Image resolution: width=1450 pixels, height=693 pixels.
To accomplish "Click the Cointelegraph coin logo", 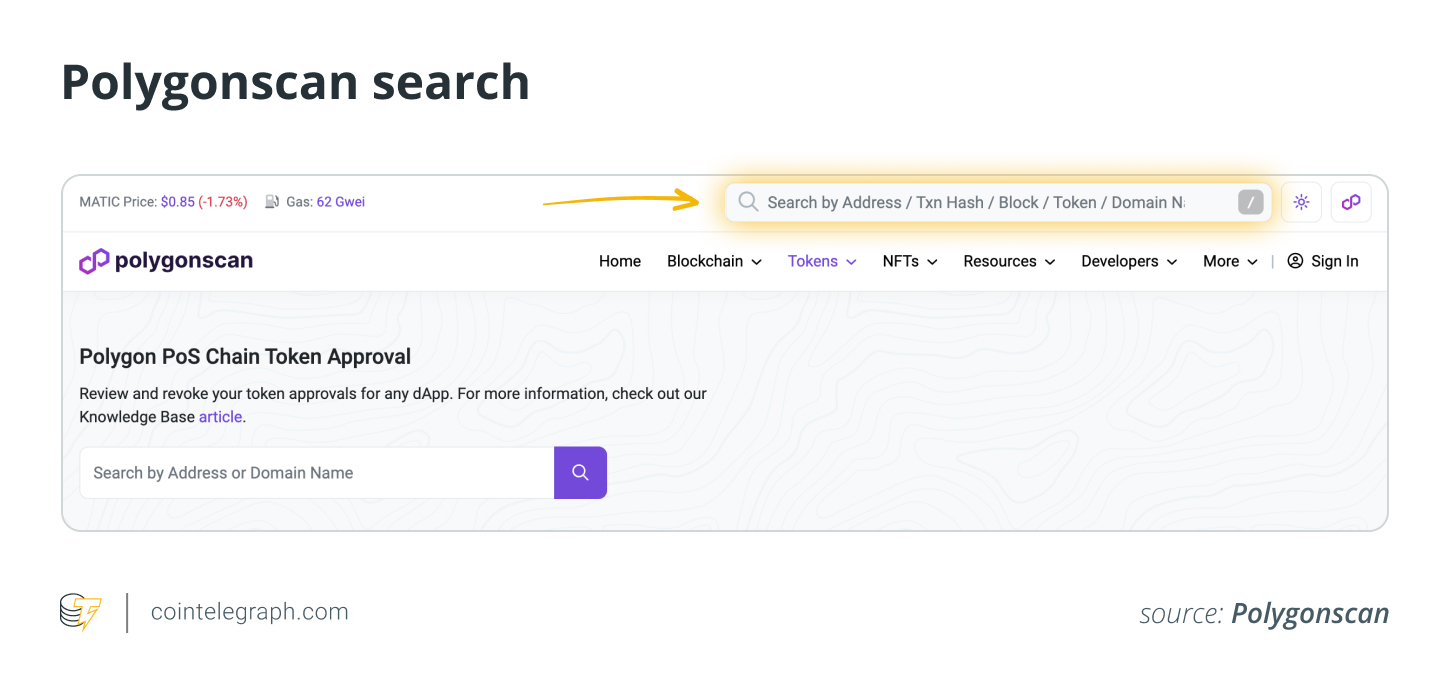I will [80, 612].
